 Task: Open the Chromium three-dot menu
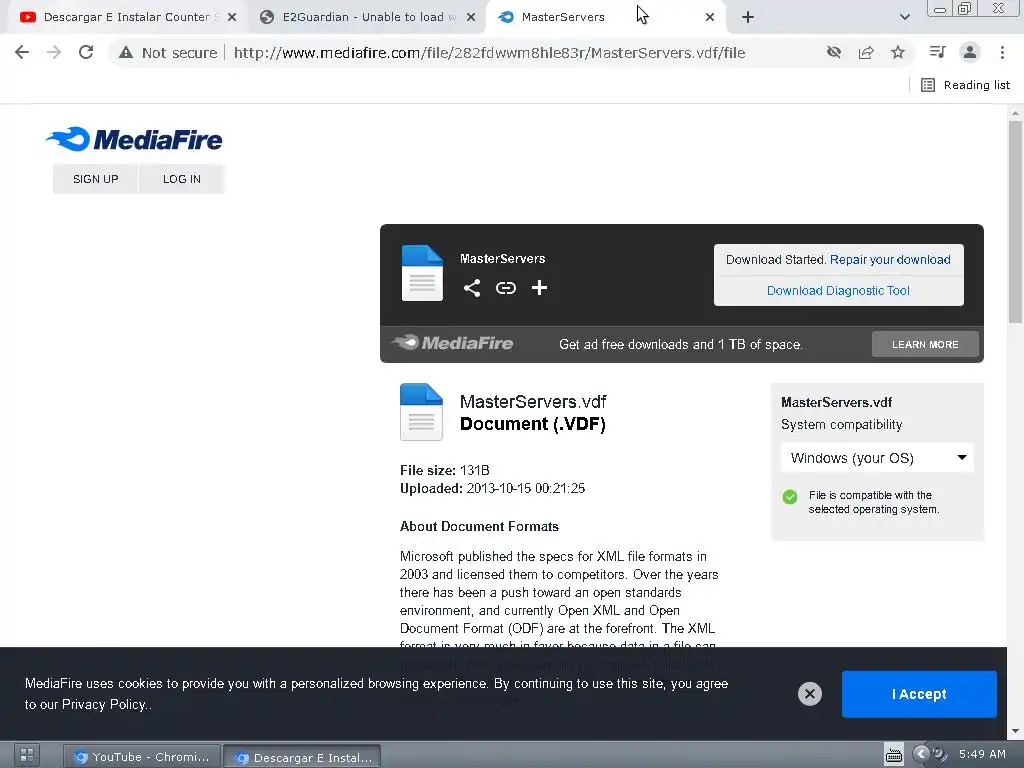(1002, 52)
